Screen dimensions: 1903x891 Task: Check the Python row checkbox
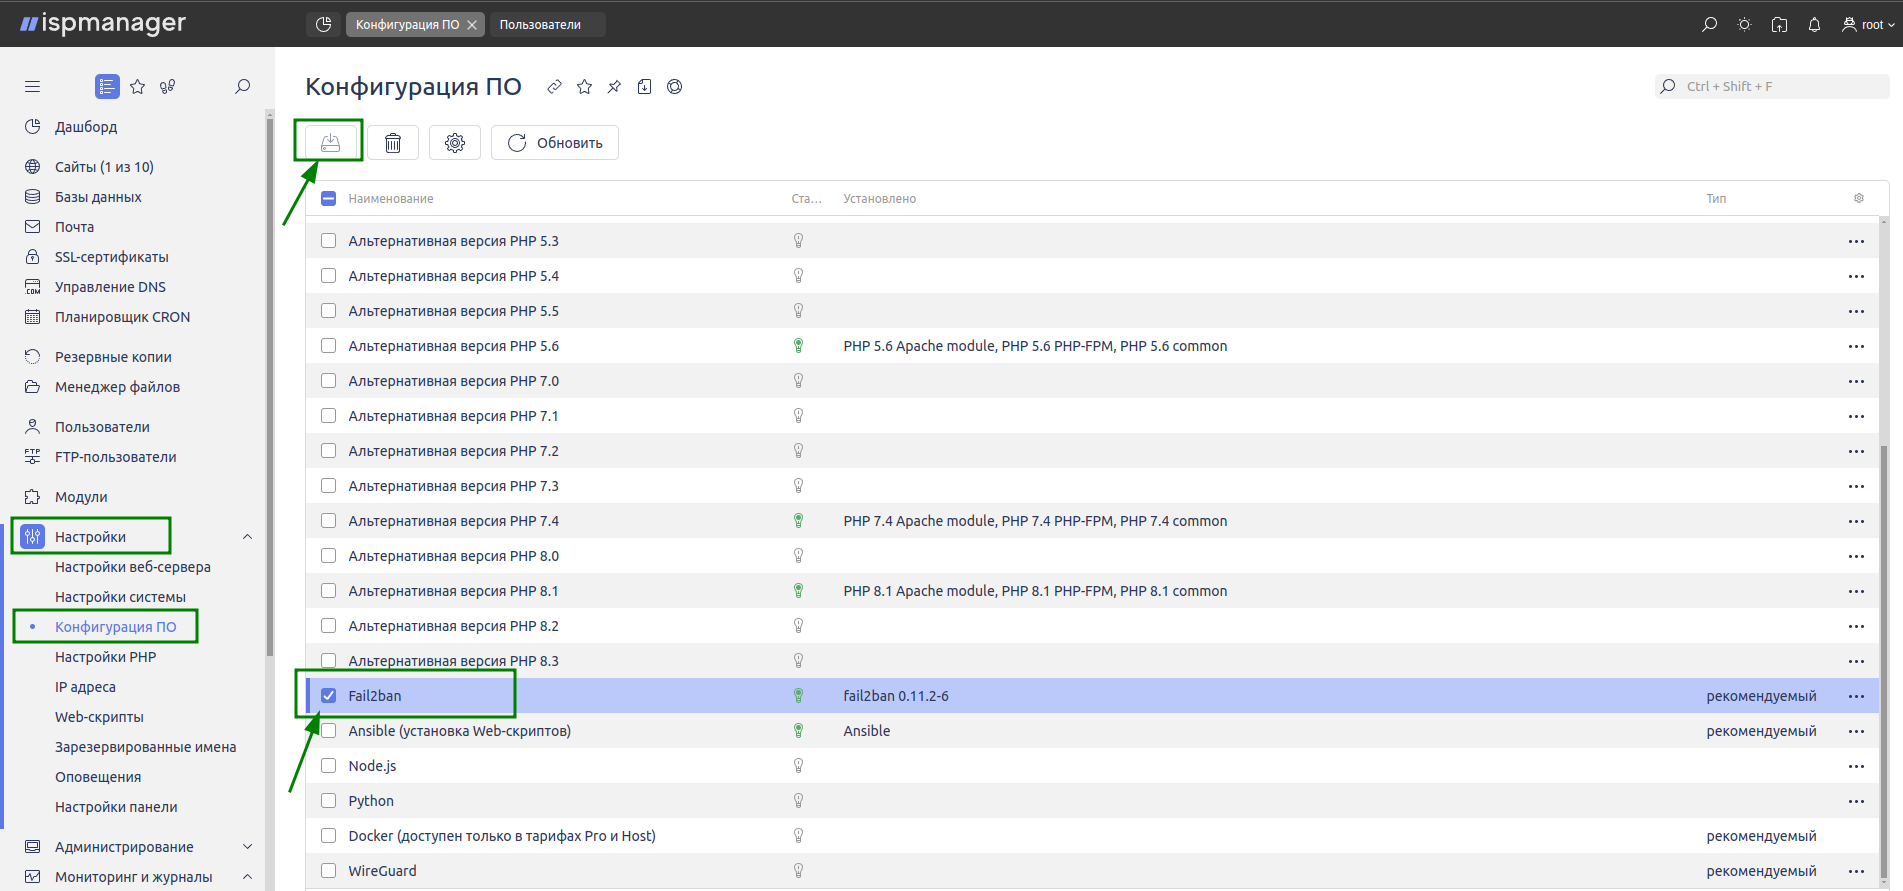pyautogui.click(x=328, y=801)
